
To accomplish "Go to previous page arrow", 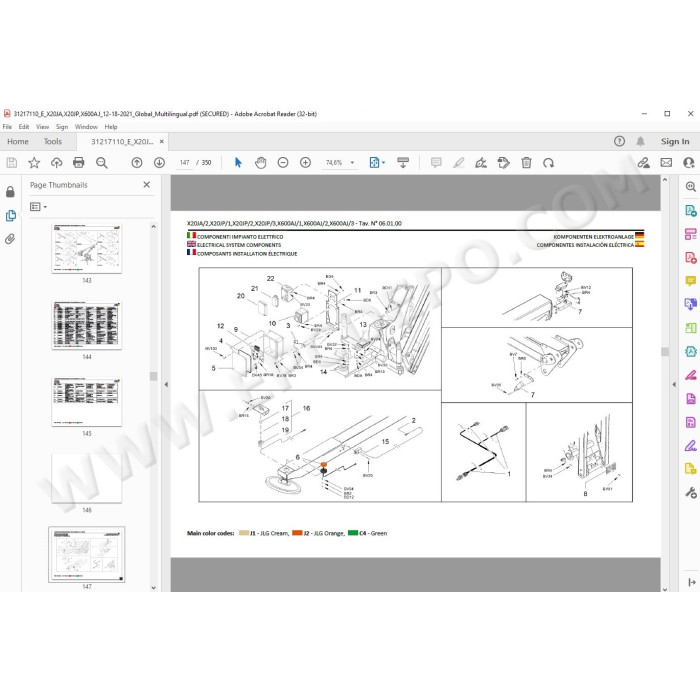I will tap(137, 163).
